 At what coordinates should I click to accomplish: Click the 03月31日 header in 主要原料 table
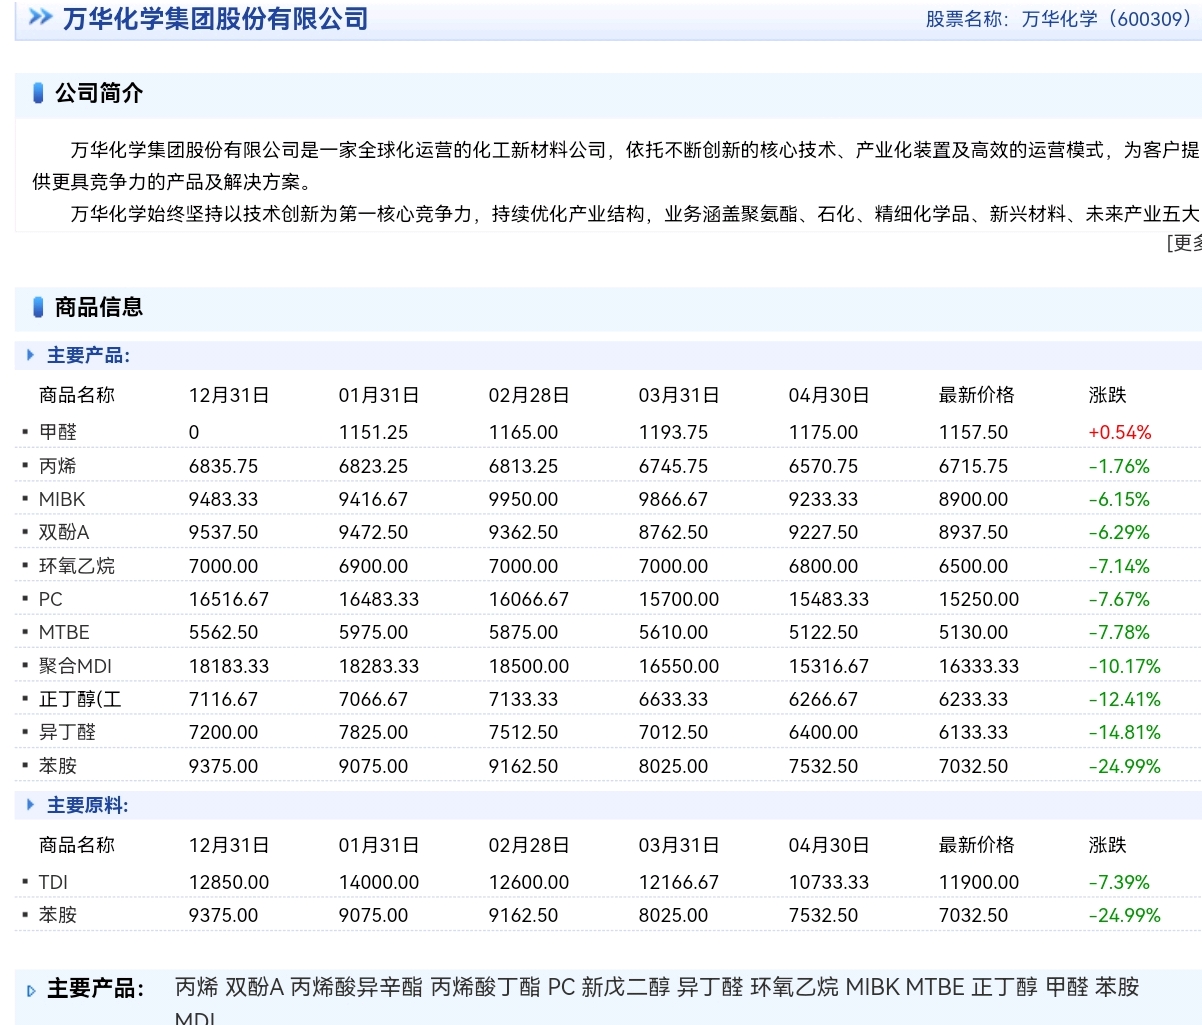[x=679, y=845]
